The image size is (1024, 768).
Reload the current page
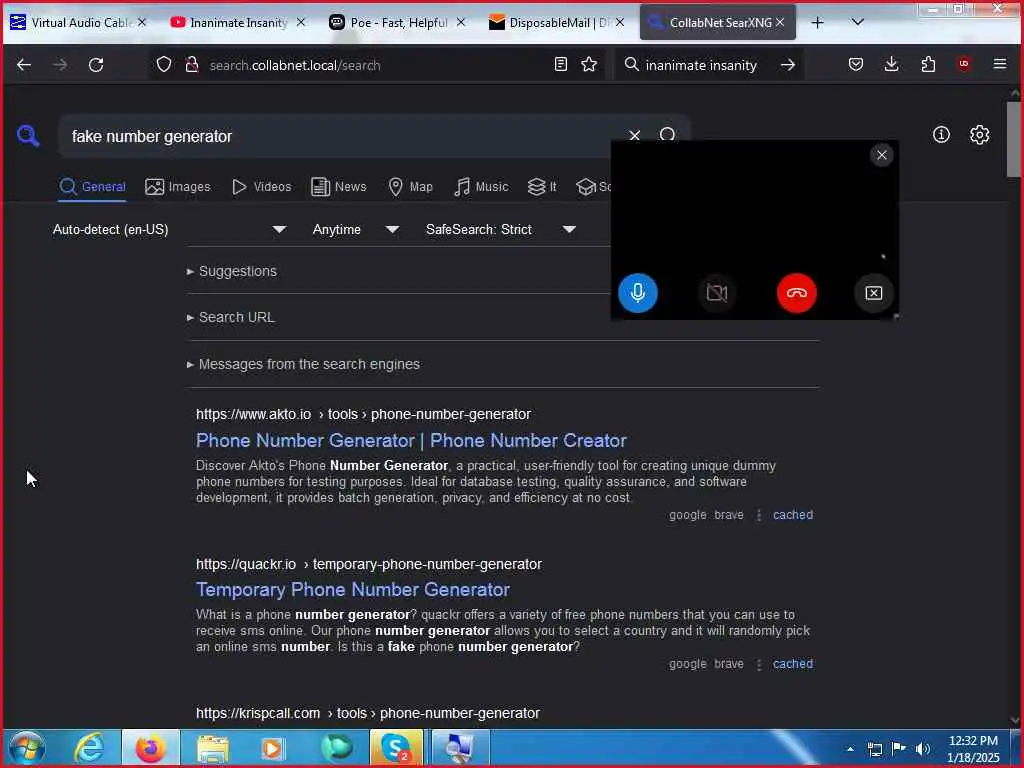click(x=96, y=65)
